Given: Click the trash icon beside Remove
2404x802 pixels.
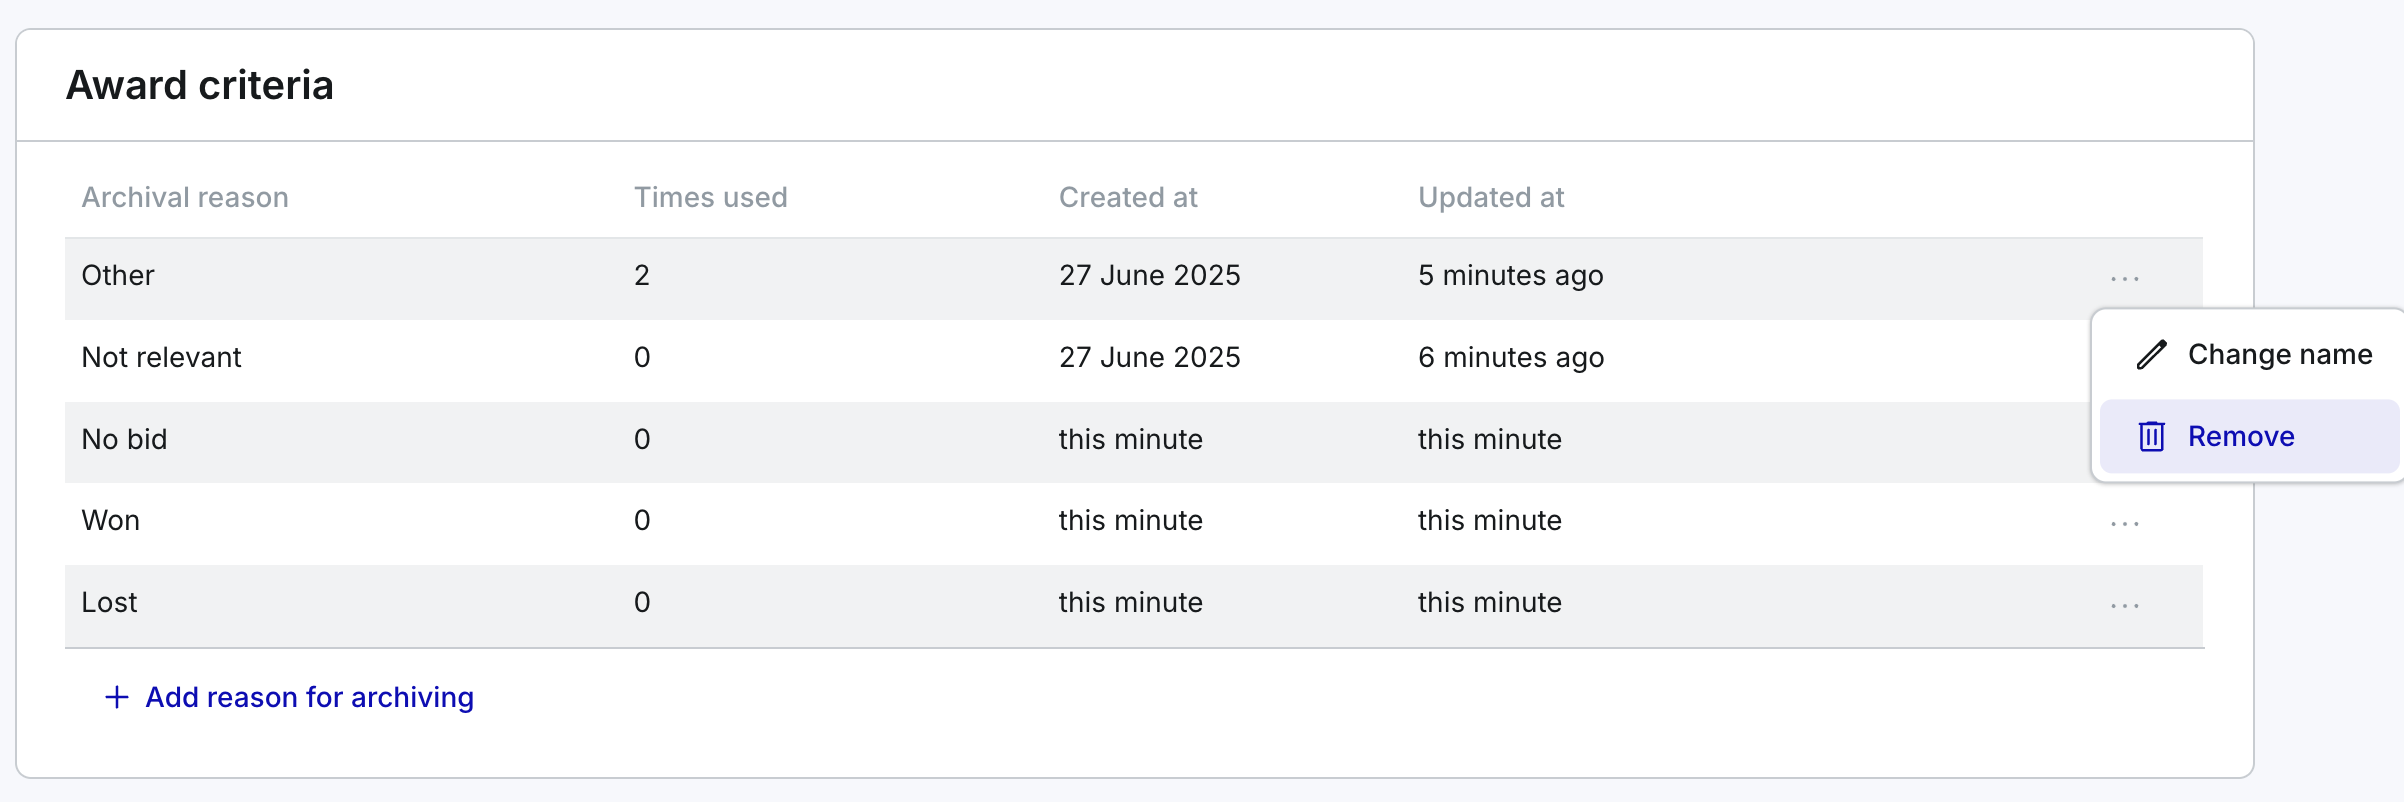Looking at the screenshot, I should 2151,437.
